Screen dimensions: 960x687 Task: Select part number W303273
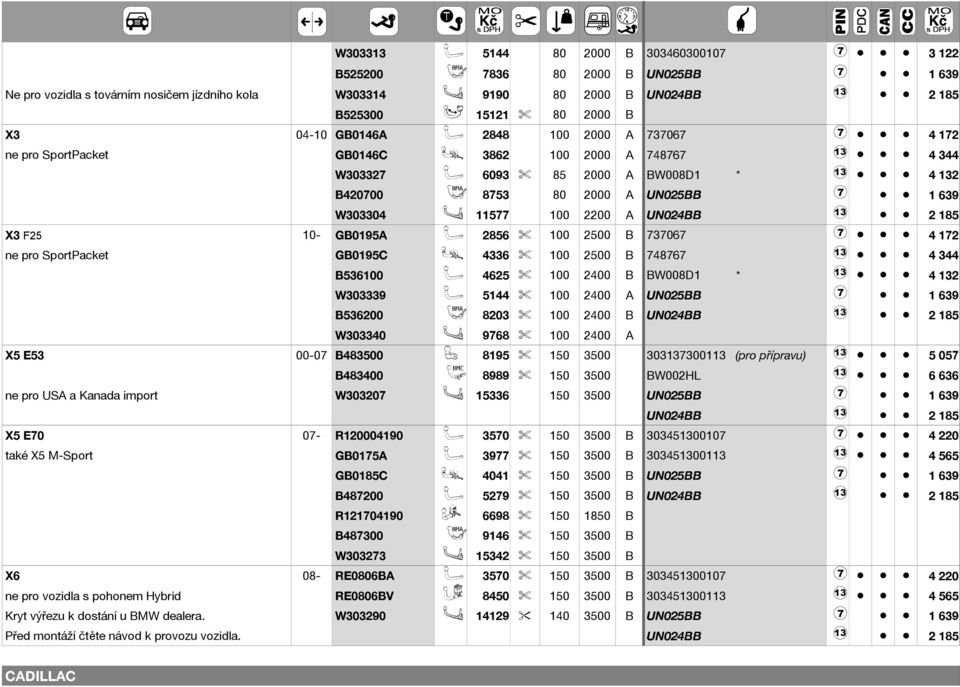(x=360, y=556)
